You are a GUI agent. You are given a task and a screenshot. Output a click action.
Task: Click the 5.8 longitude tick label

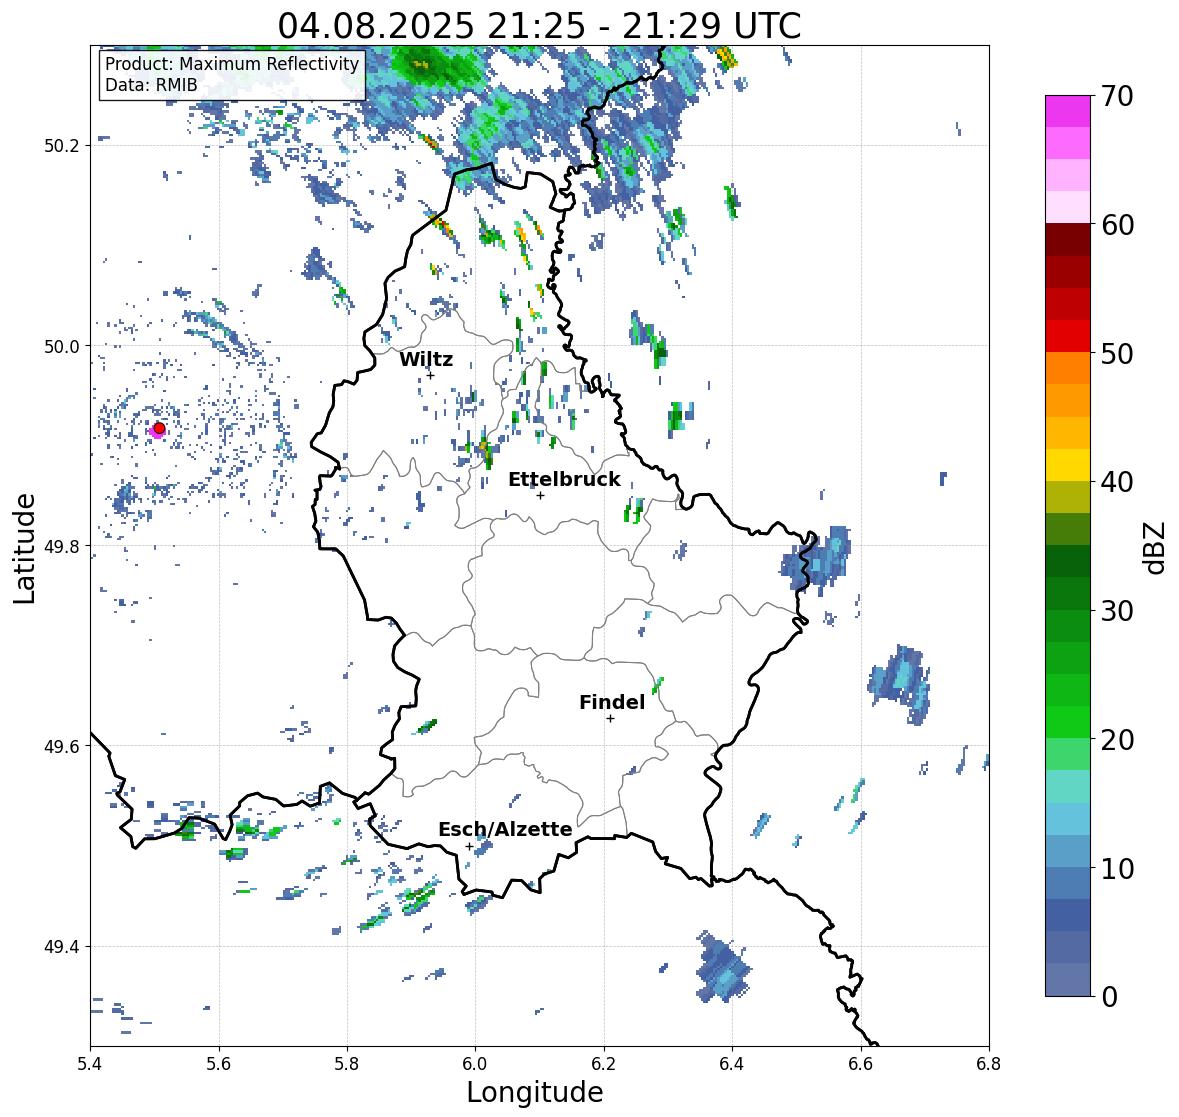pos(347,1063)
